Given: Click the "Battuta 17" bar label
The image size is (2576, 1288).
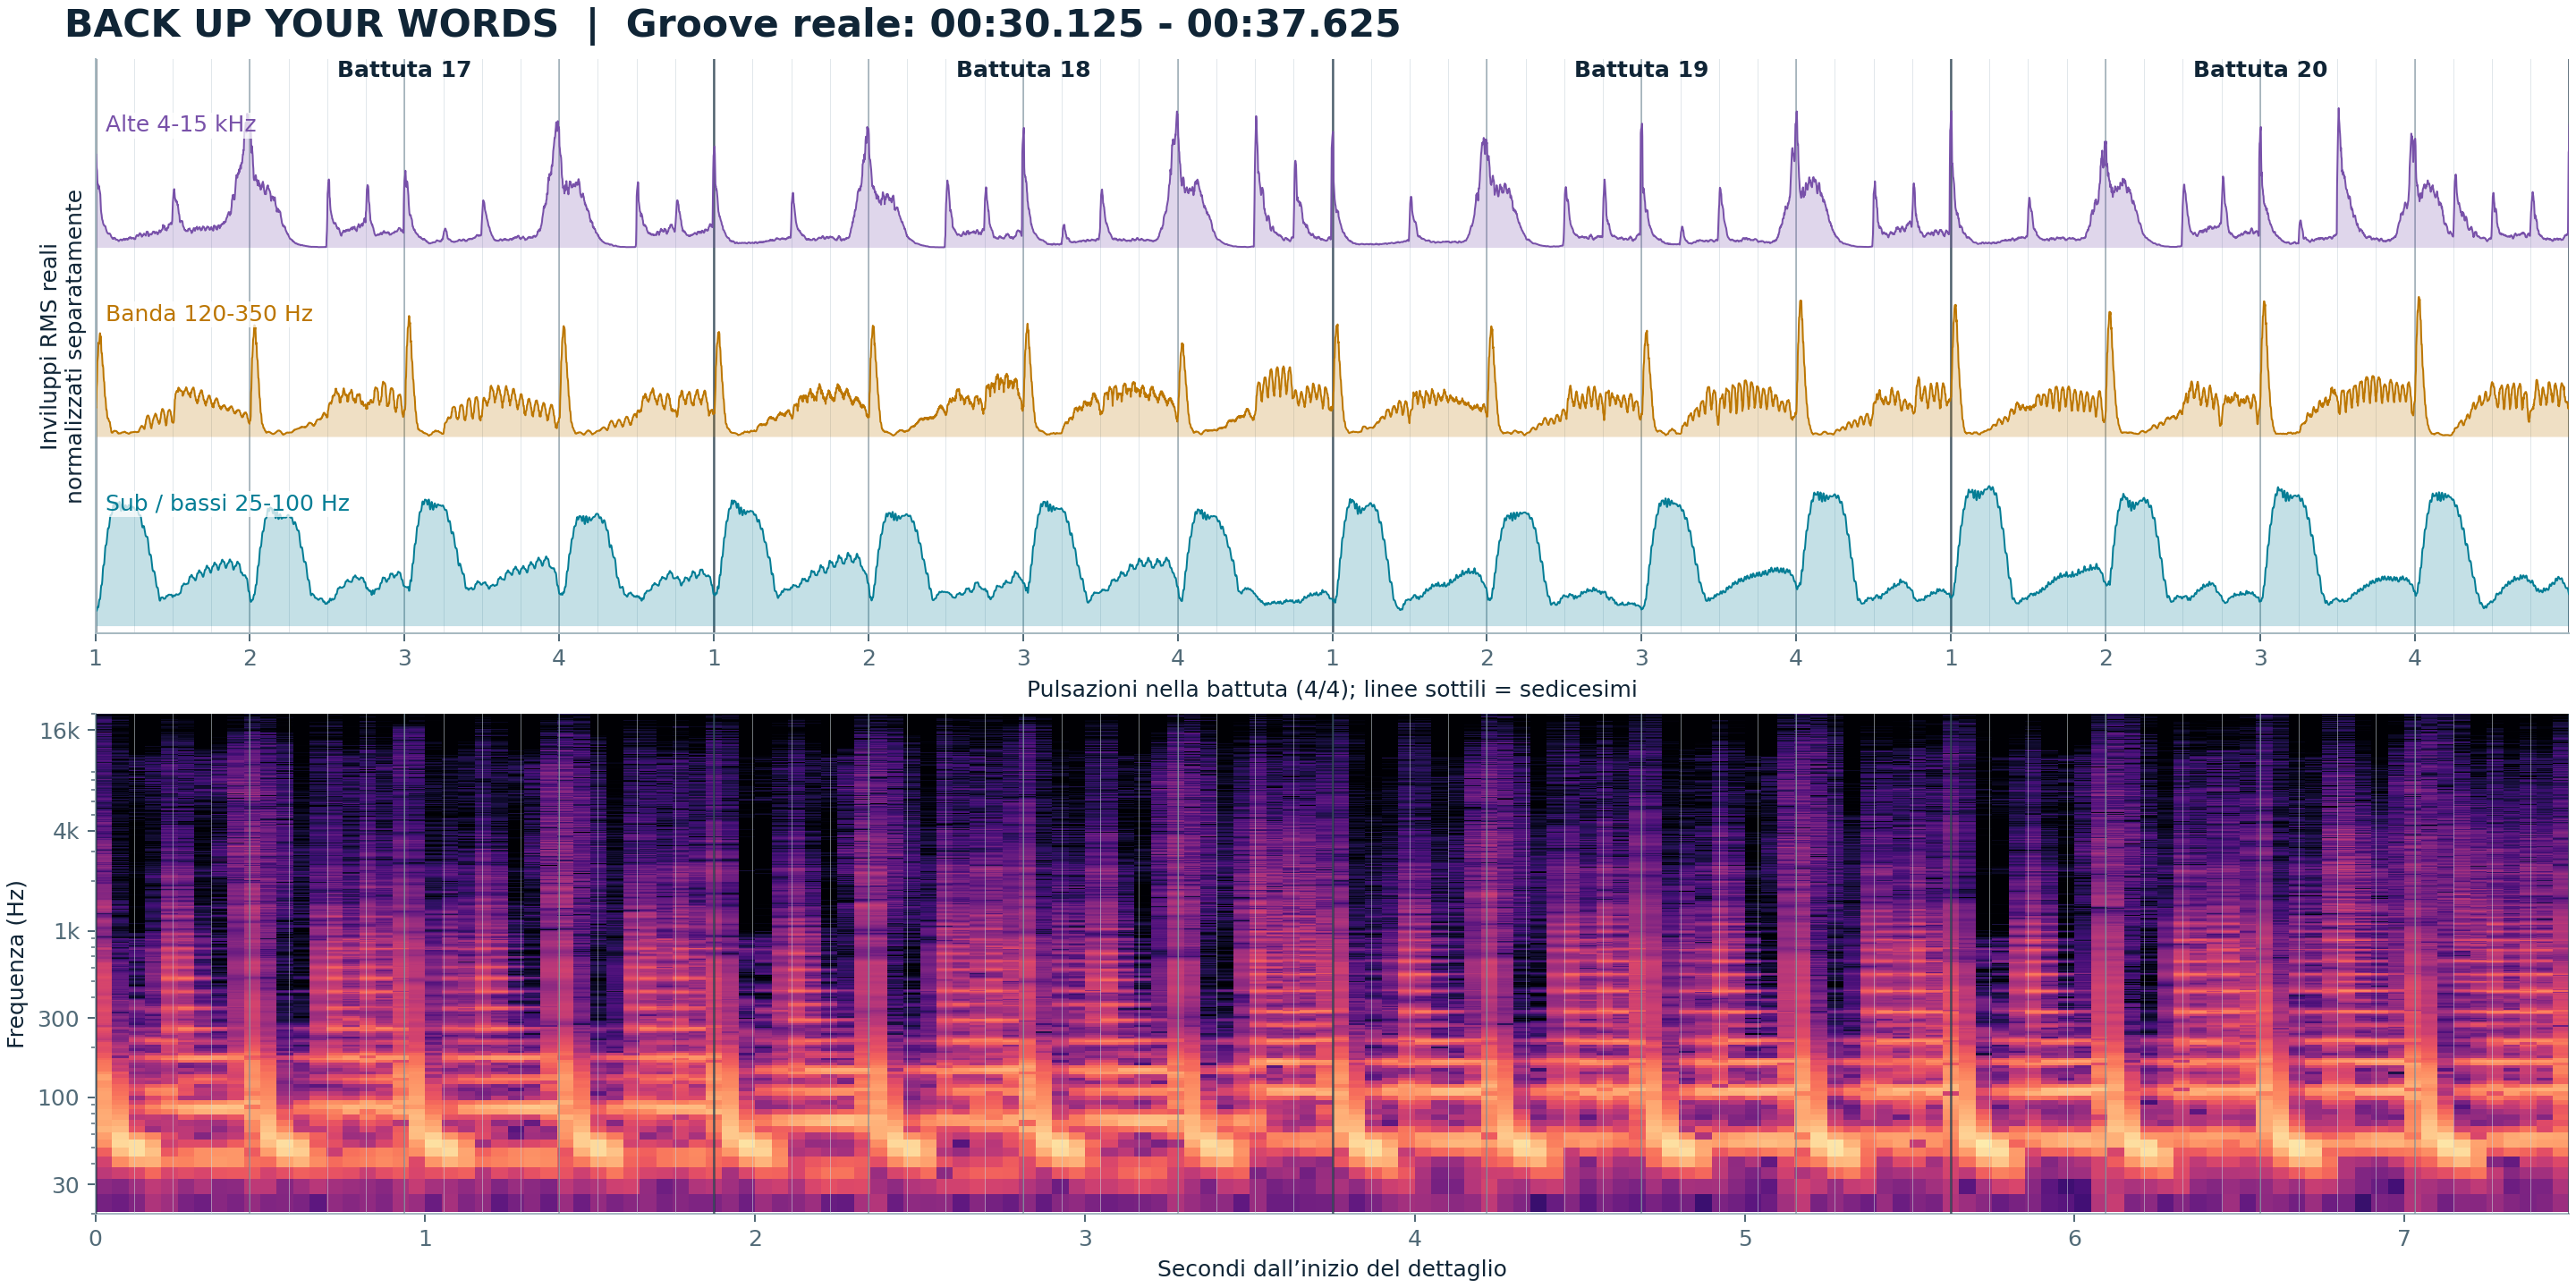Looking at the screenshot, I should coord(404,70).
